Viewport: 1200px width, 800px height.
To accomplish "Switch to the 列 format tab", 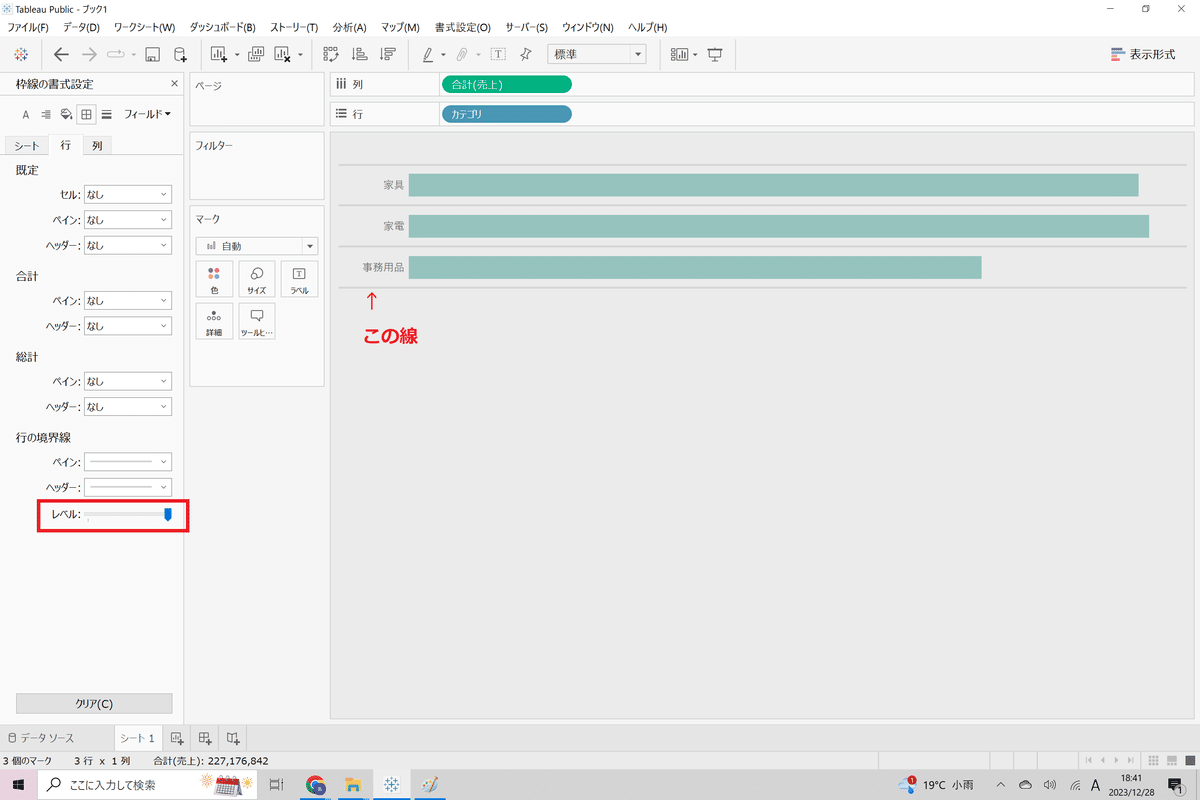I will [97, 146].
